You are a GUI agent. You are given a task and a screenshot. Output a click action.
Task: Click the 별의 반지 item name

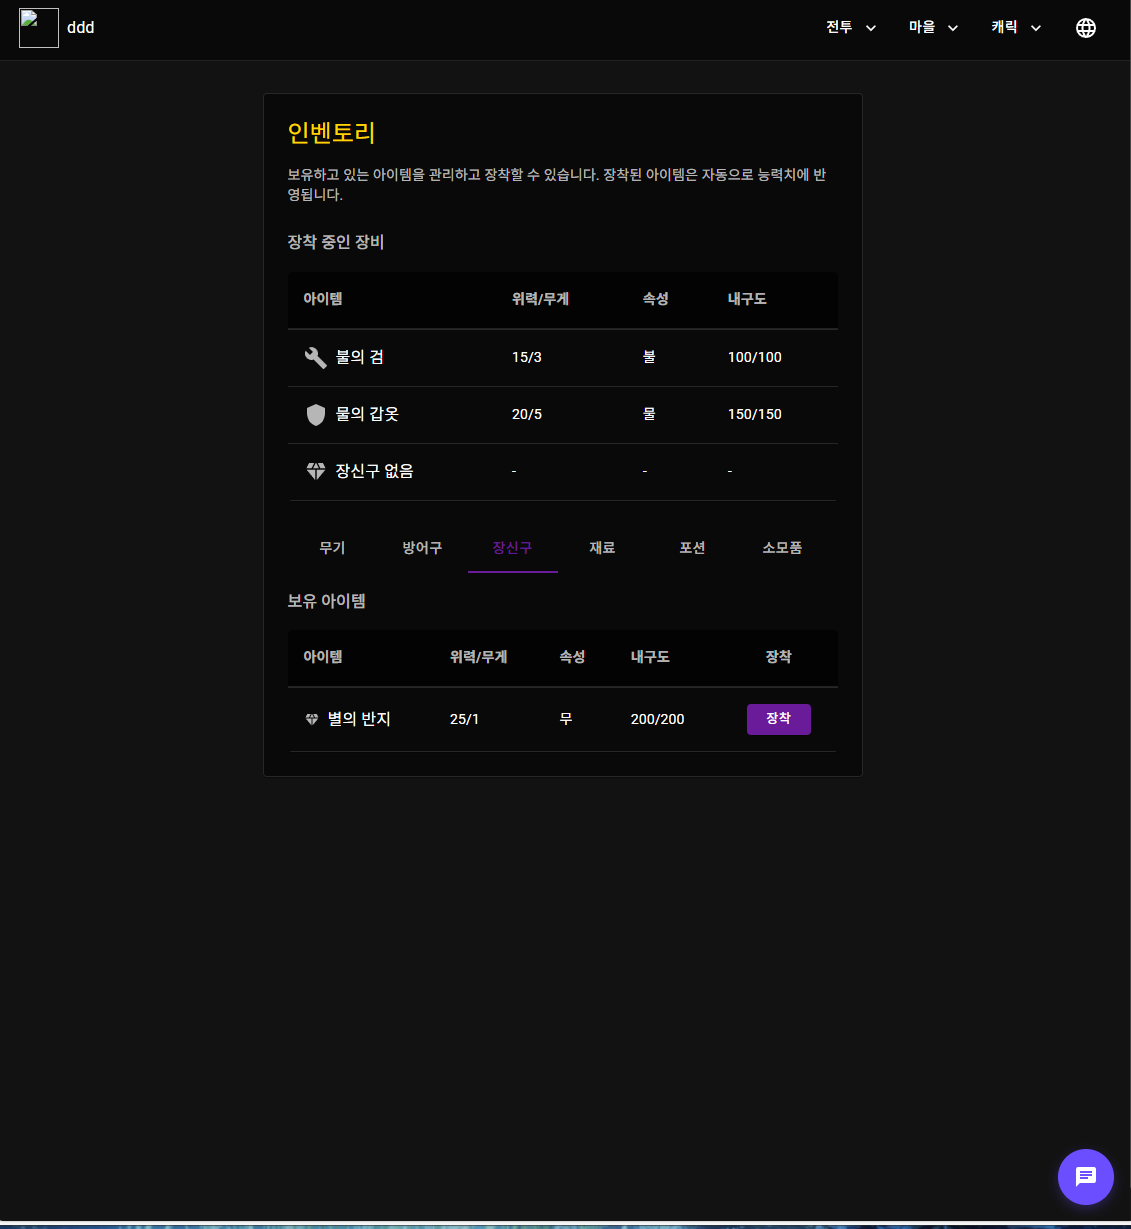[x=359, y=719]
